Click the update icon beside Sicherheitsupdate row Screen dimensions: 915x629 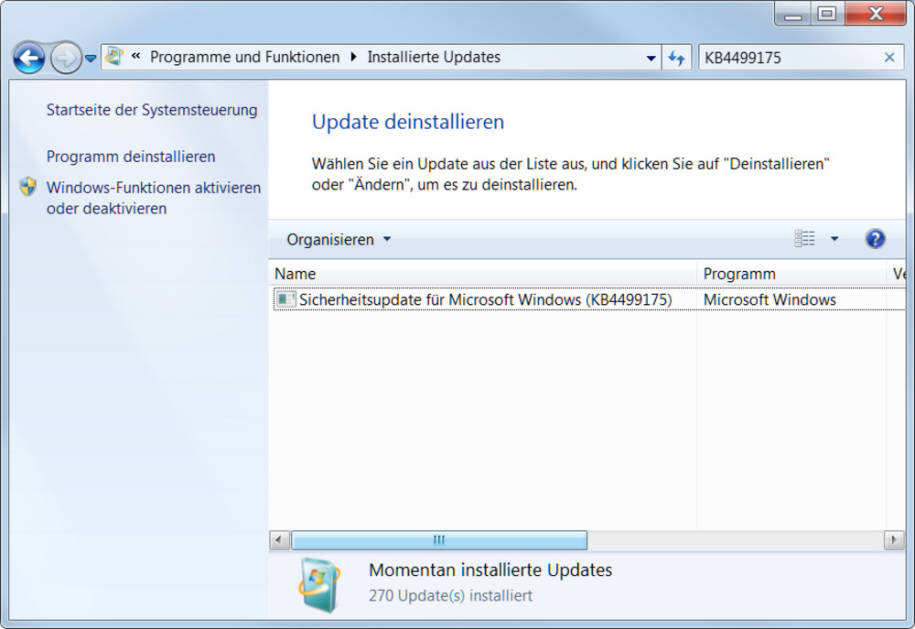pos(285,300)
